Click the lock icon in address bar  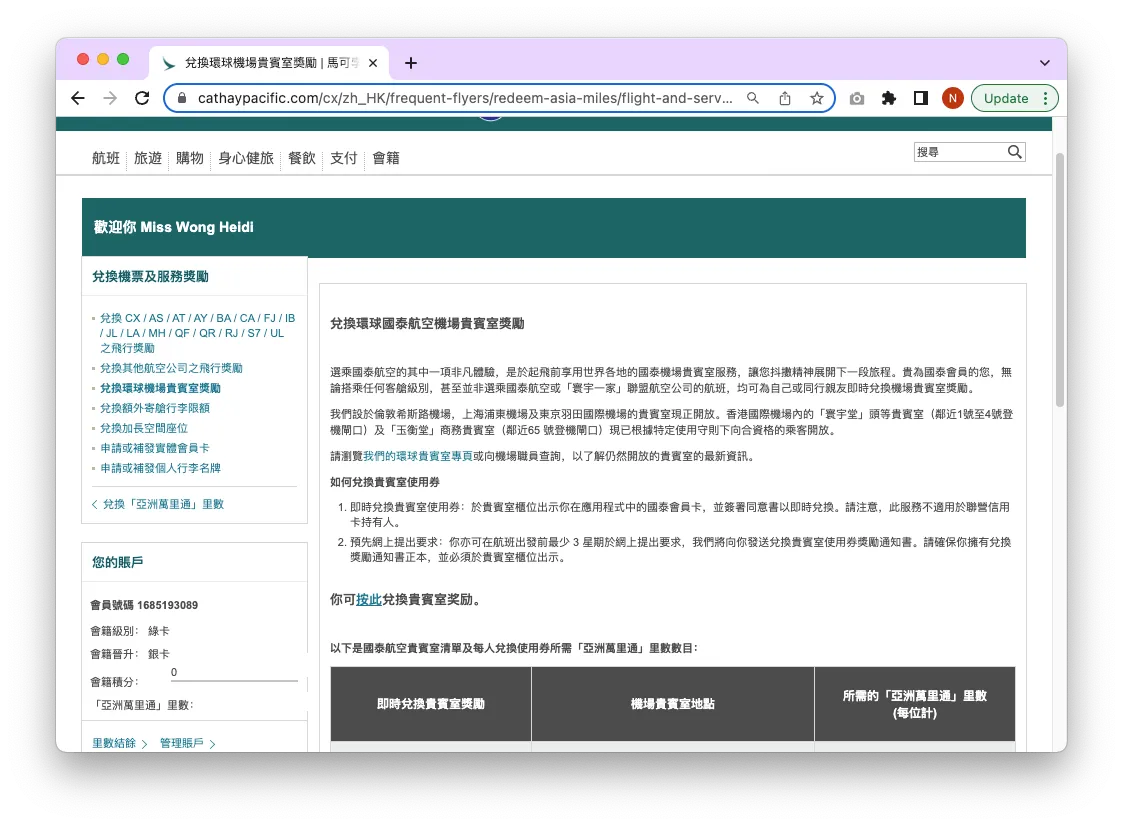[182, 98]
